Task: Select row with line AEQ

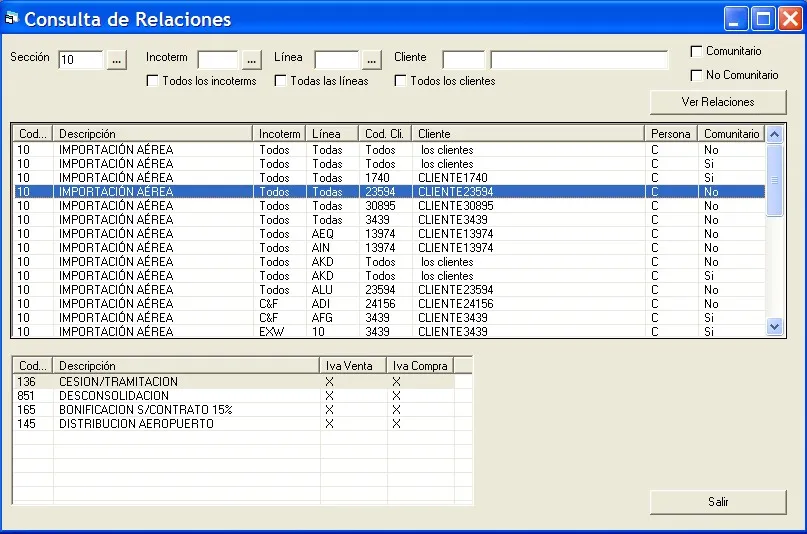Action: (389, 234)
